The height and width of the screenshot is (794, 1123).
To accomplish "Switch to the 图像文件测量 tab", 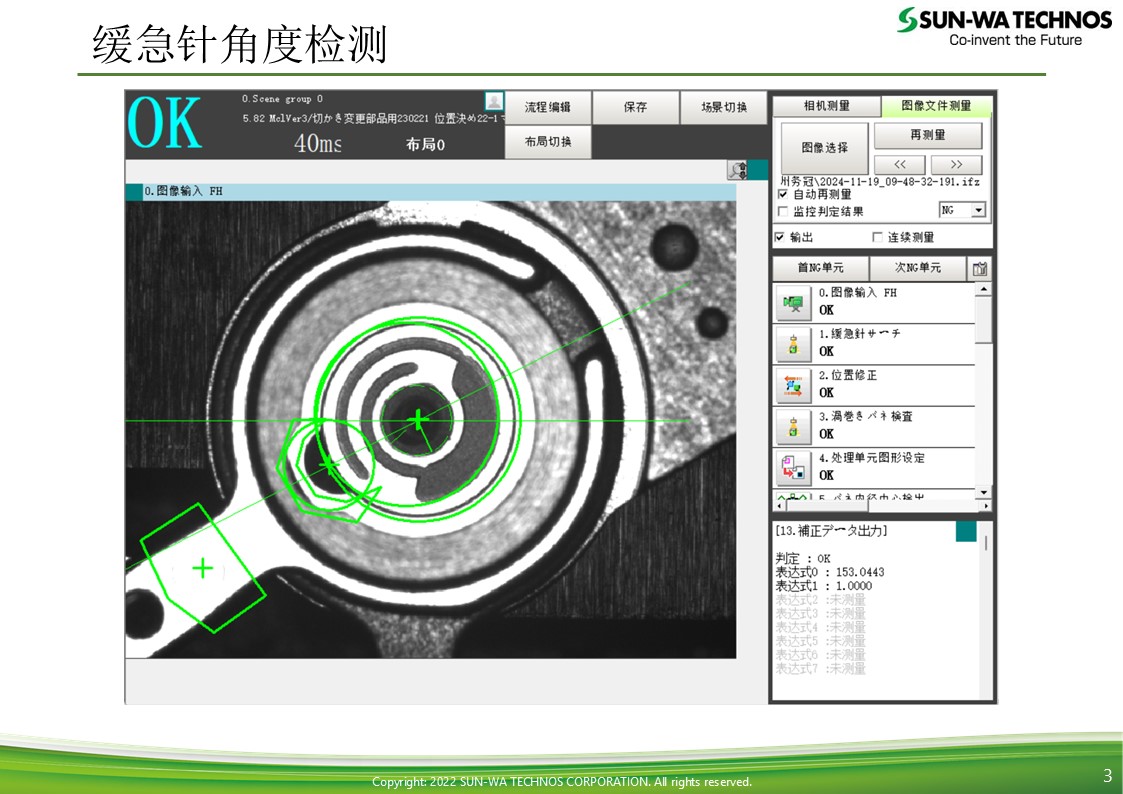I will tap(936, 106).
